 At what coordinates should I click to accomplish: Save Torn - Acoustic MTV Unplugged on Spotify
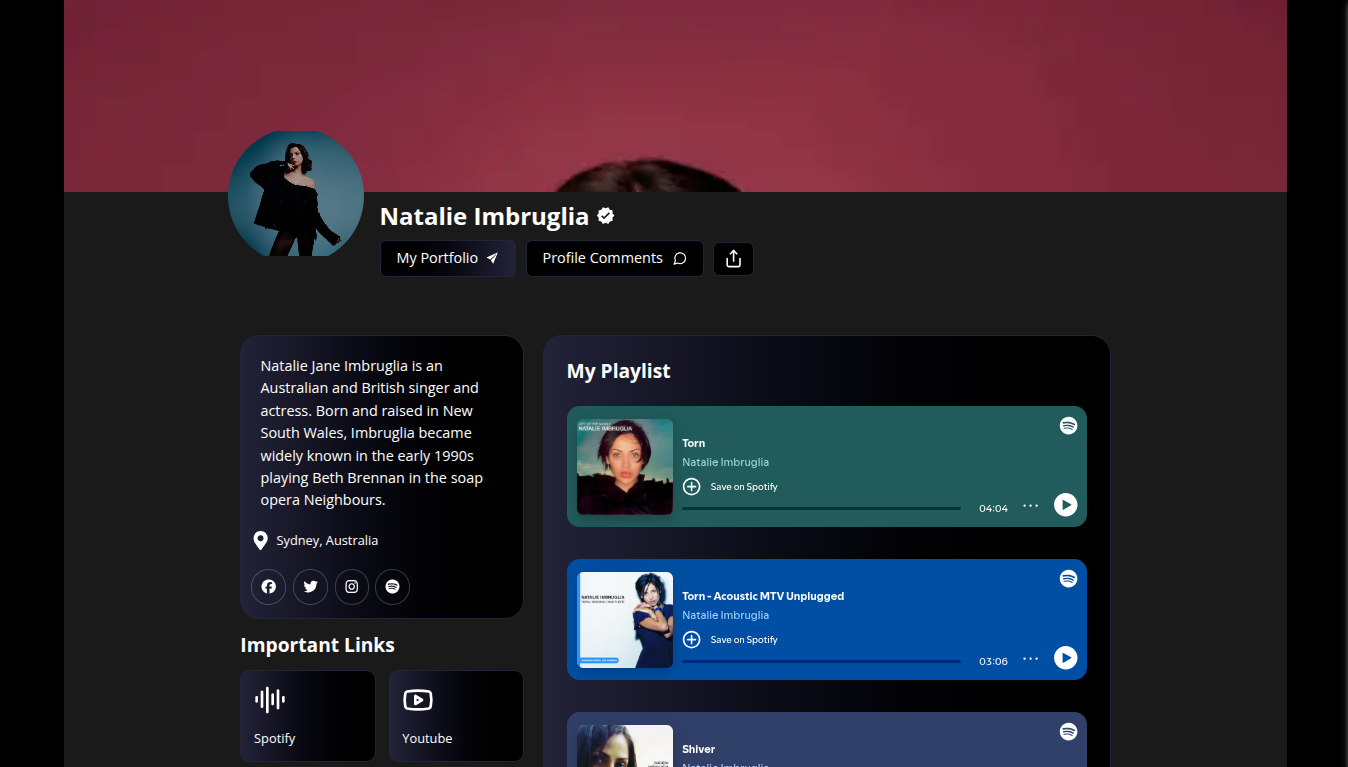(691, 640)
